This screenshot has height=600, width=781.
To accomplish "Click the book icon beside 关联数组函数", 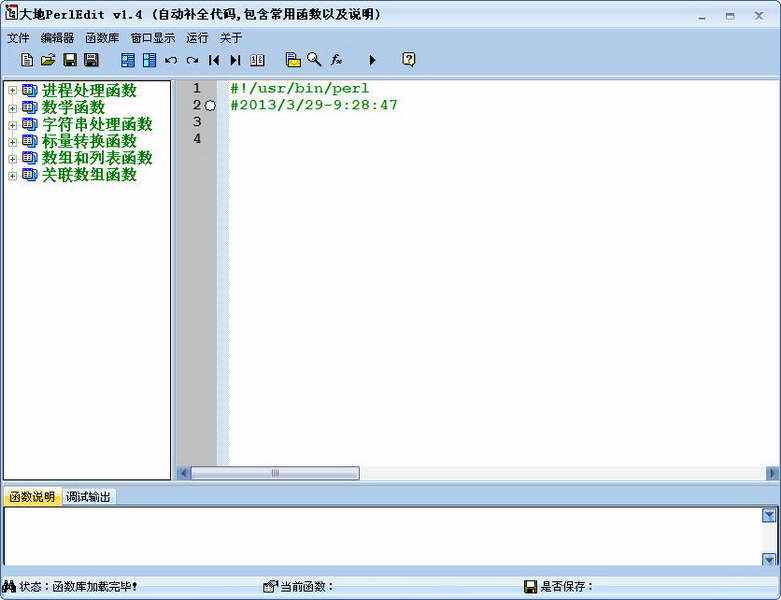I will [x=29, y=174].
